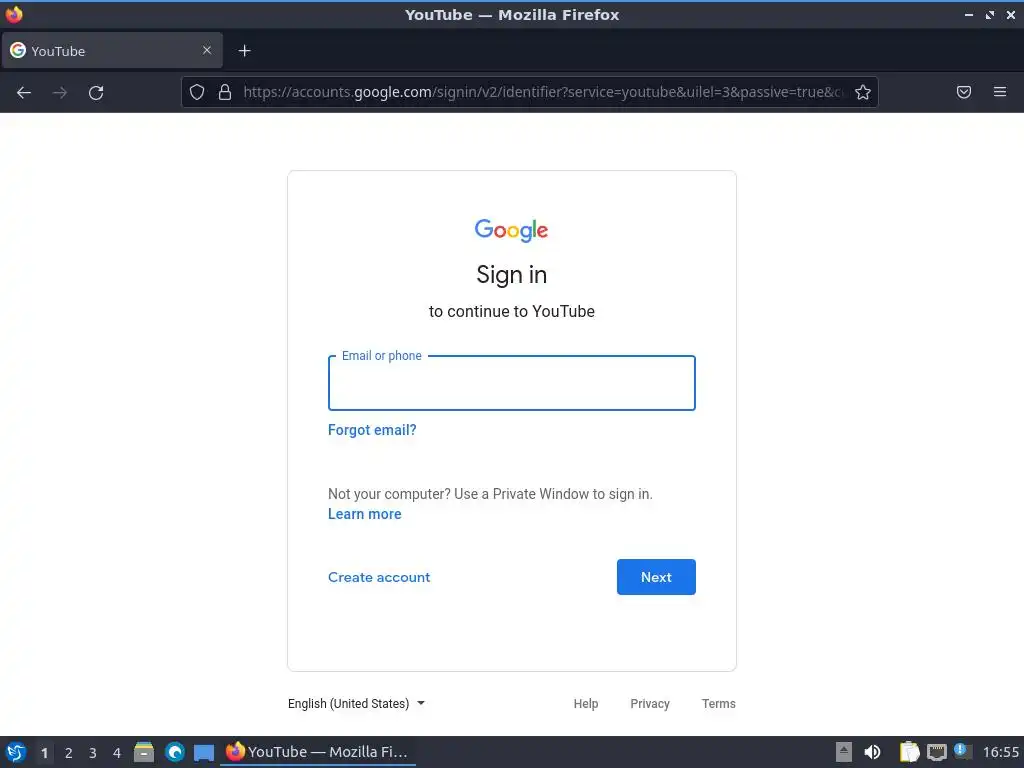Go back using the browser back arrow
Image resolution: width=1024 pixels, height=768 pixels.
[x=24, y=93]
